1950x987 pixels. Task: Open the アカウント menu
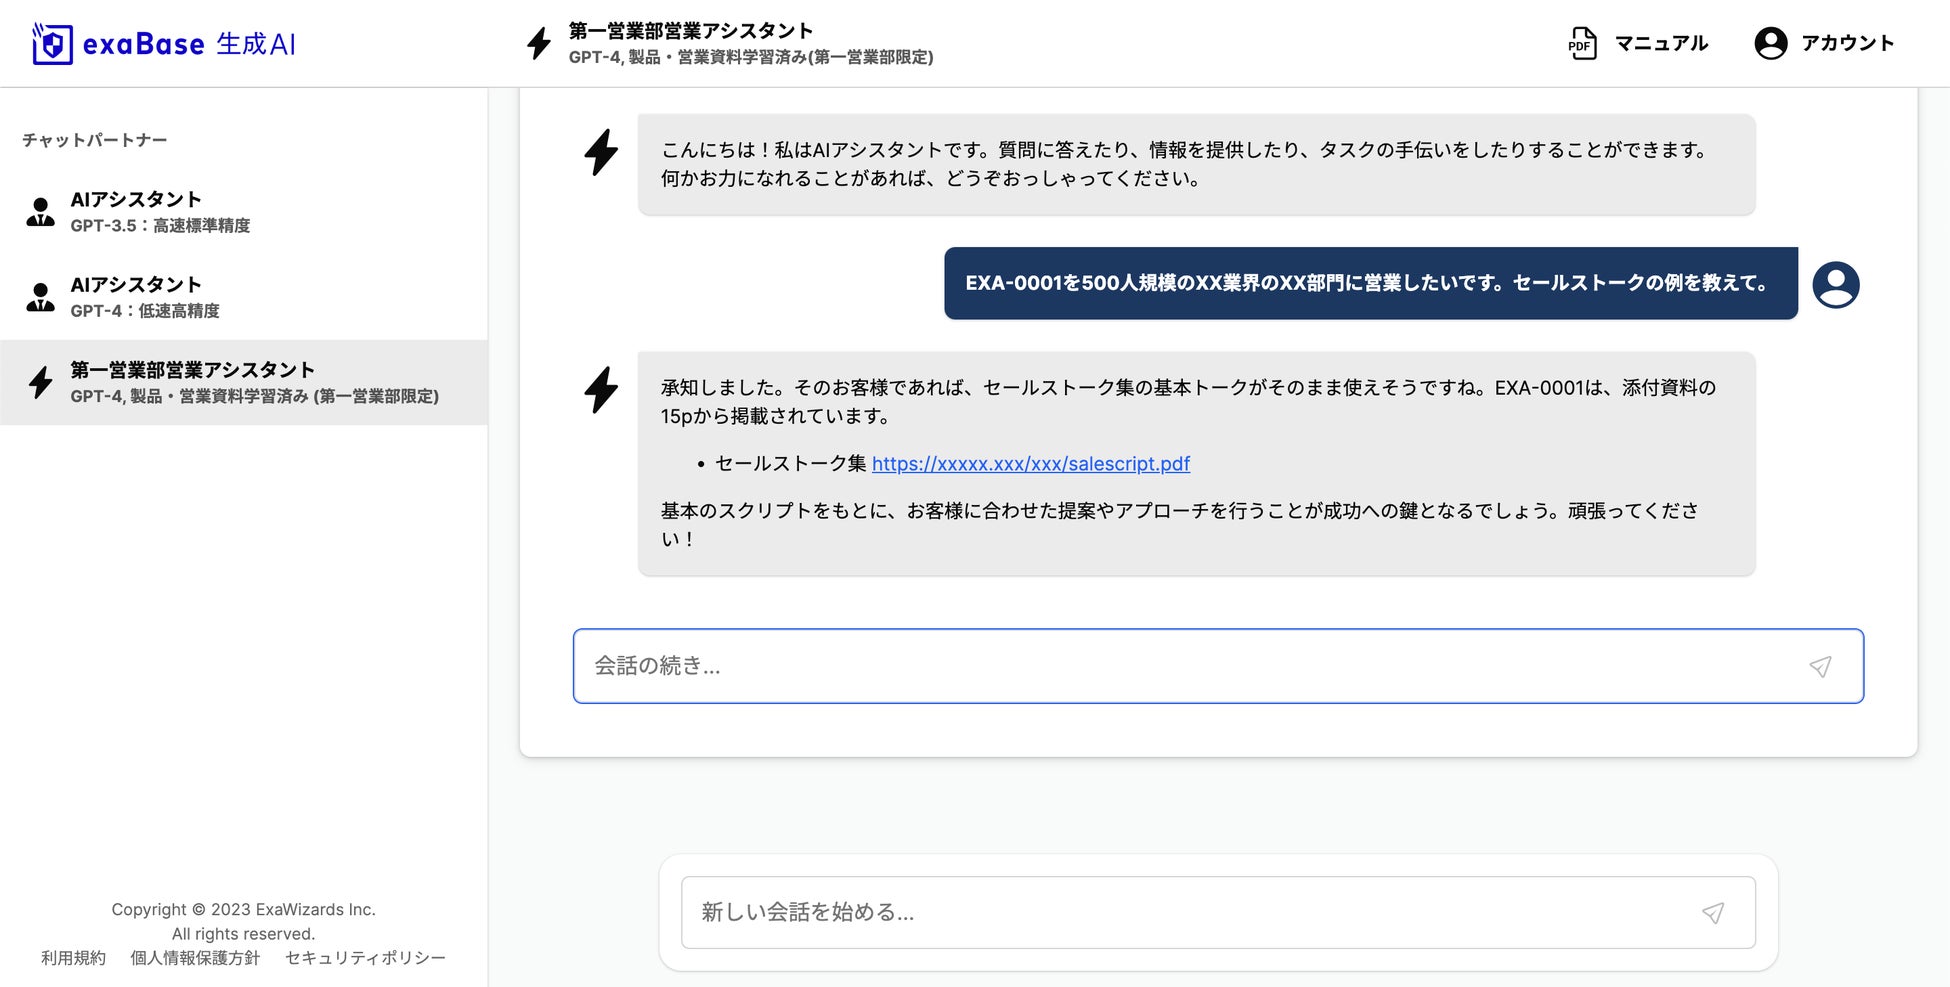click(x=1847, y=44)
